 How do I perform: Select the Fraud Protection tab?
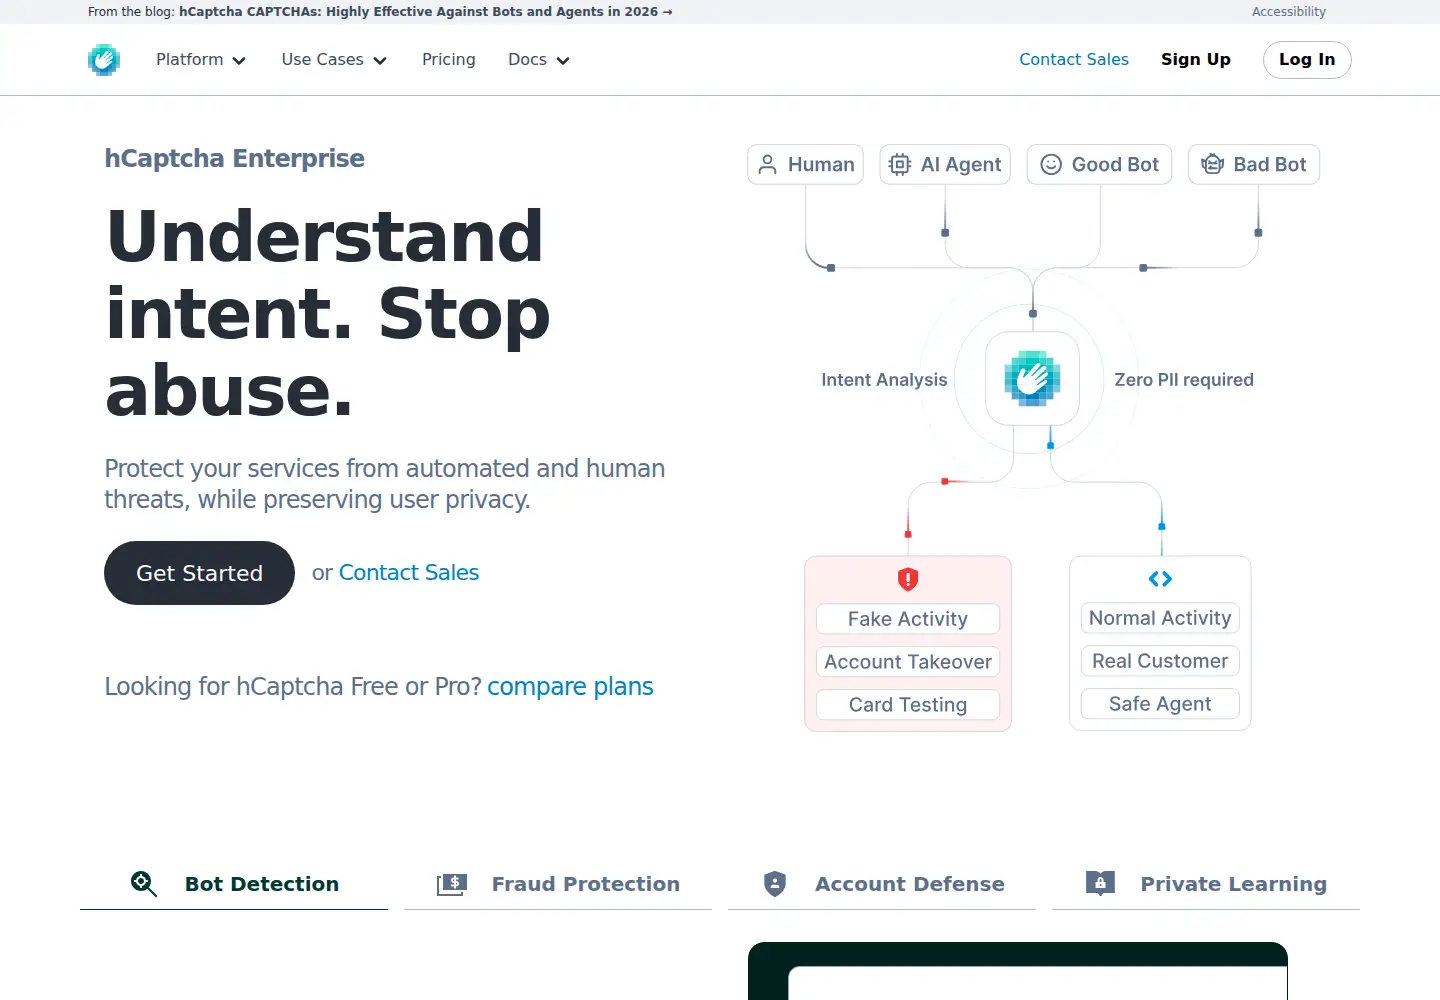558,884
